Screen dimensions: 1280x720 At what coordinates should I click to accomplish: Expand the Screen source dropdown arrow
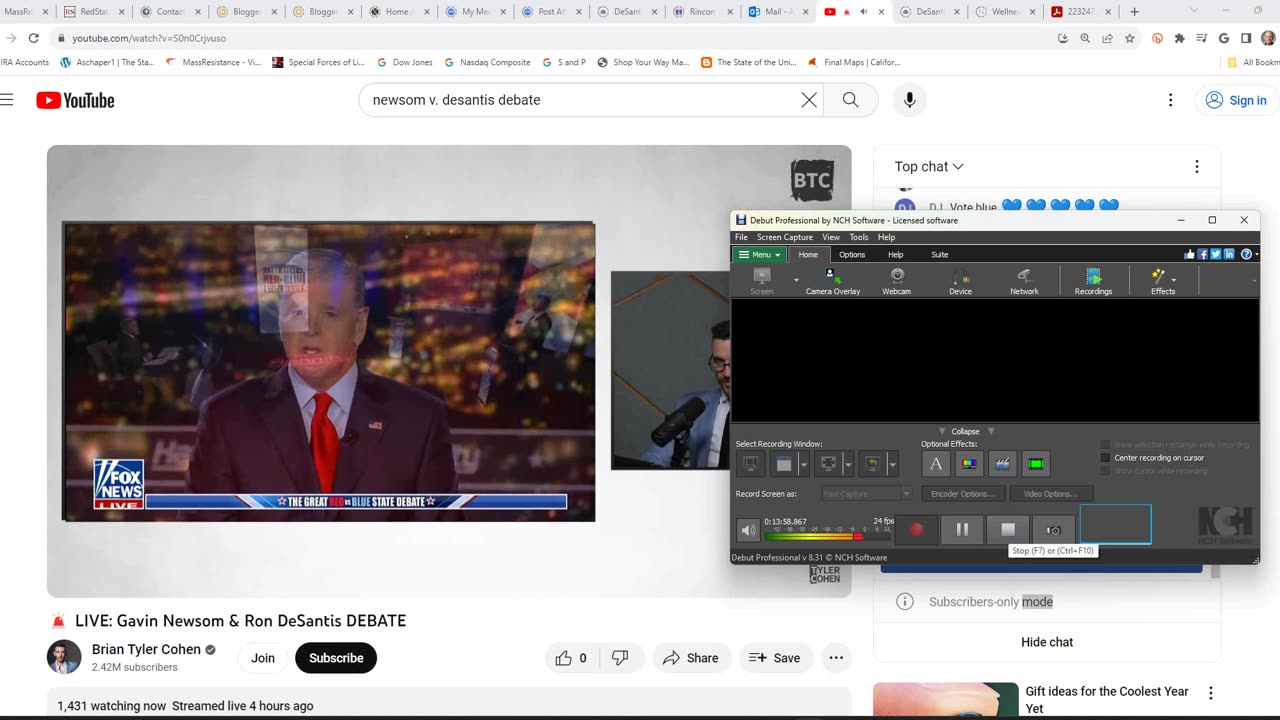(x=796, y=281)
